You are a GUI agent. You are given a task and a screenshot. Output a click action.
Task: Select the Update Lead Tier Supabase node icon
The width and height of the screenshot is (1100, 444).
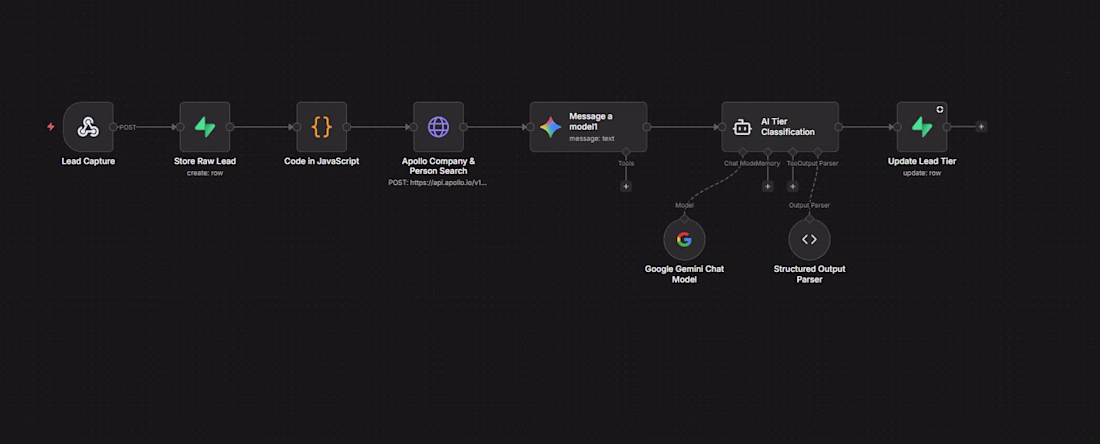click(922, 127)
